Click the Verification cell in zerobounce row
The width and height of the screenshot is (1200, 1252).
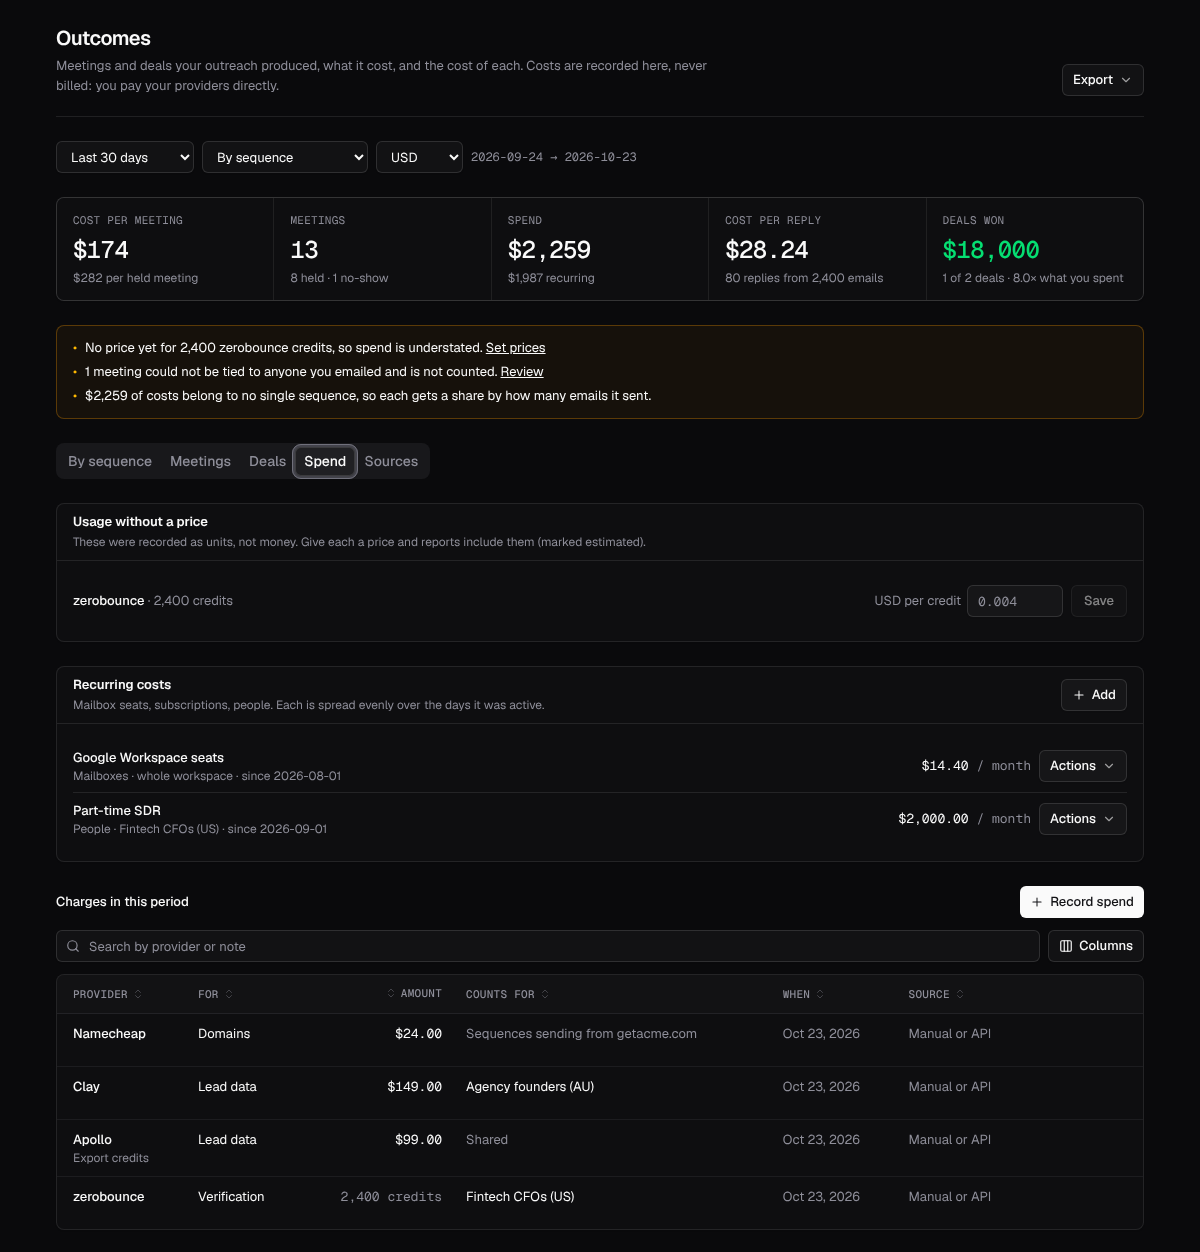pyautogui.click(x=231, y=1197)
